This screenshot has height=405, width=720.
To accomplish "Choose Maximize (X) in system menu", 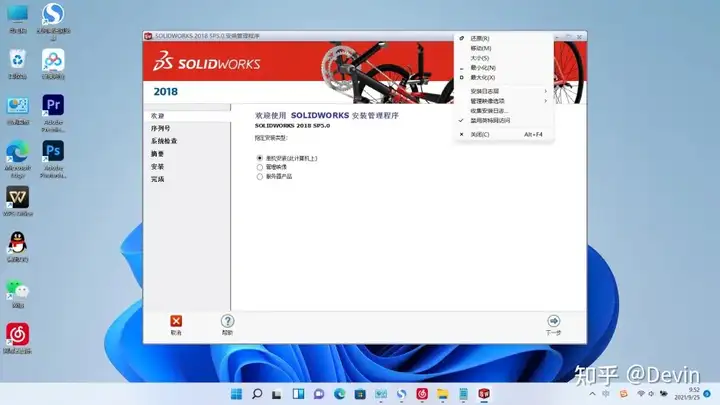I will (x=504, y=78).
